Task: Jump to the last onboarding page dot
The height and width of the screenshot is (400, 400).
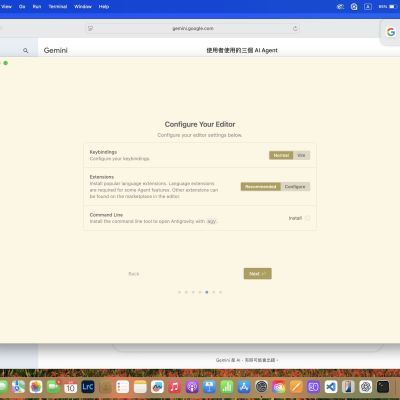Action: [x=220, y=292]
